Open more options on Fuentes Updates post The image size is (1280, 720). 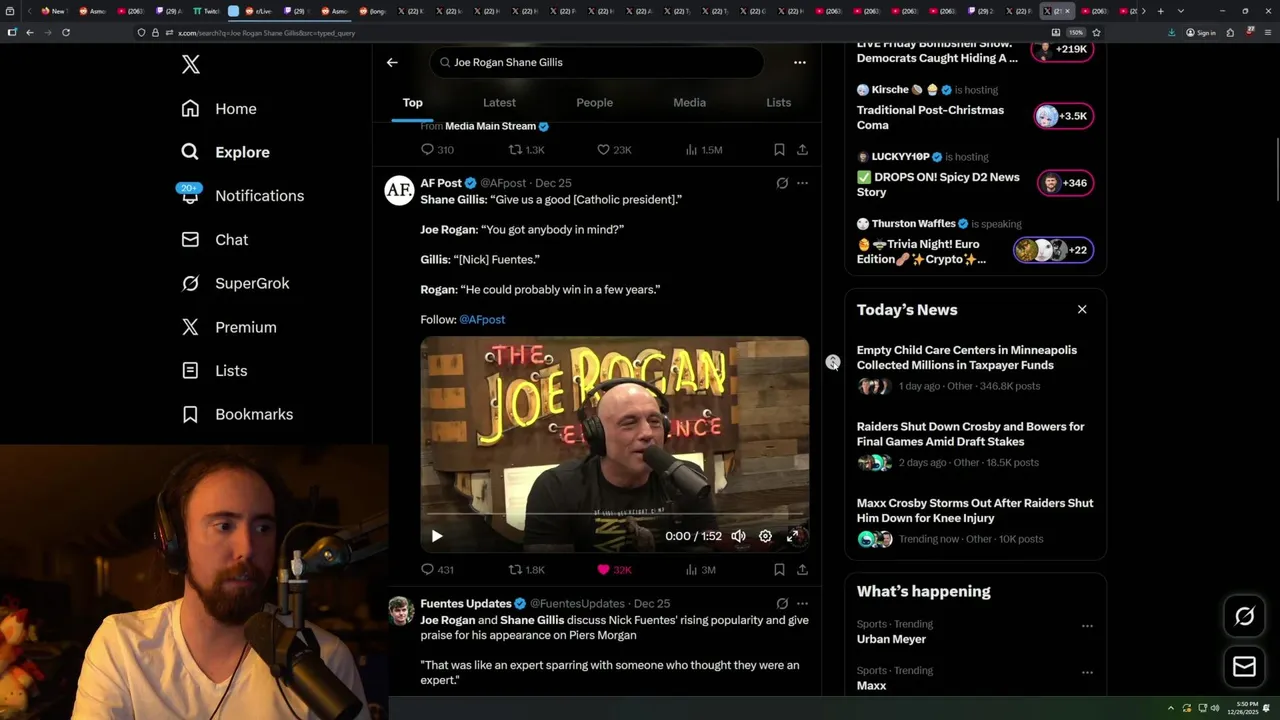[x=802, y=604]
